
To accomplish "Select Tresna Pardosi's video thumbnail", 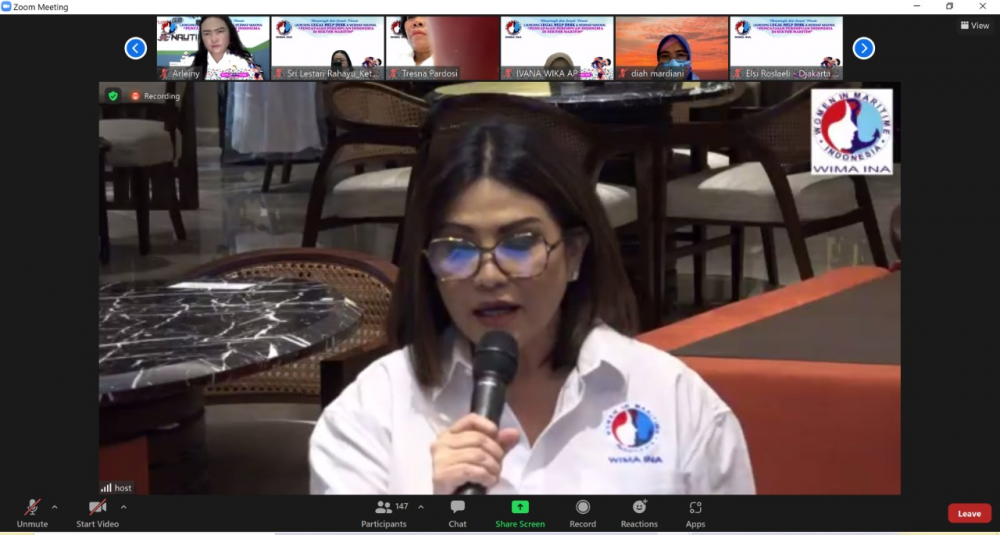I will click(x=443, y=48).
